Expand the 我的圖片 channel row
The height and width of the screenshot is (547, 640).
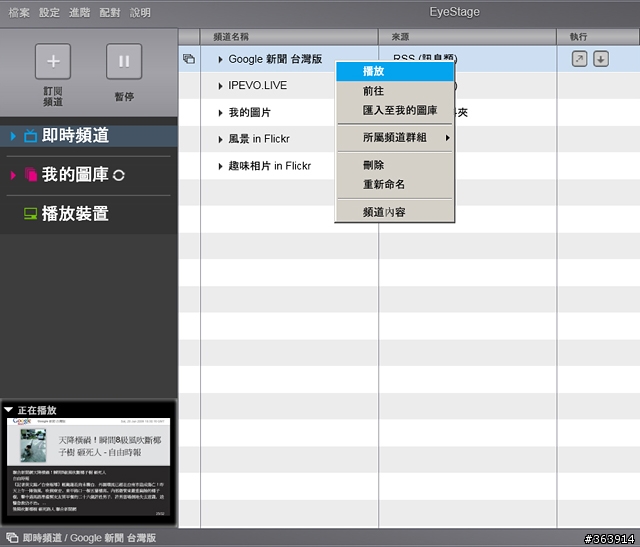click(220, 113)
